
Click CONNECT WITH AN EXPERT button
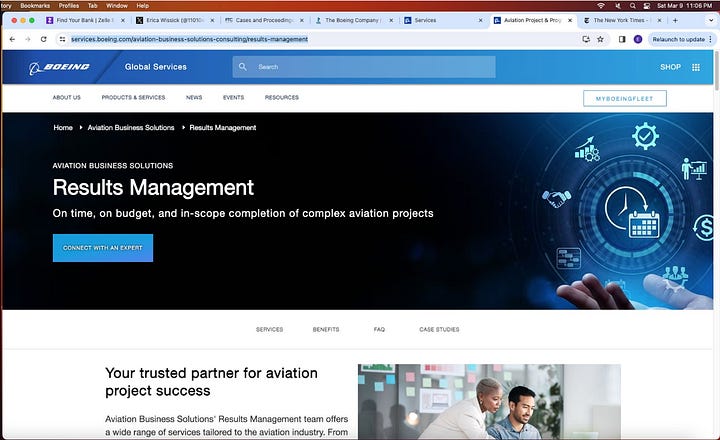(x=103, y=248)
